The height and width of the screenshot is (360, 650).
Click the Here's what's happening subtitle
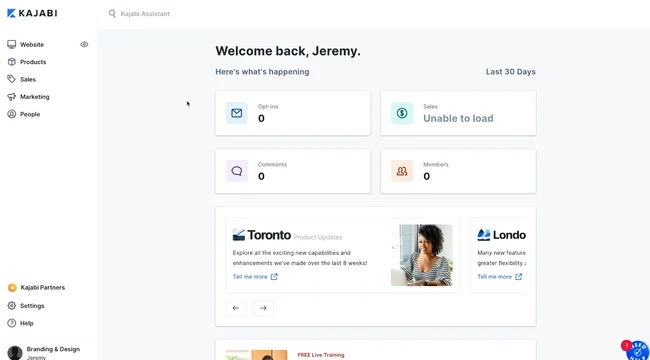pos(262,72)
